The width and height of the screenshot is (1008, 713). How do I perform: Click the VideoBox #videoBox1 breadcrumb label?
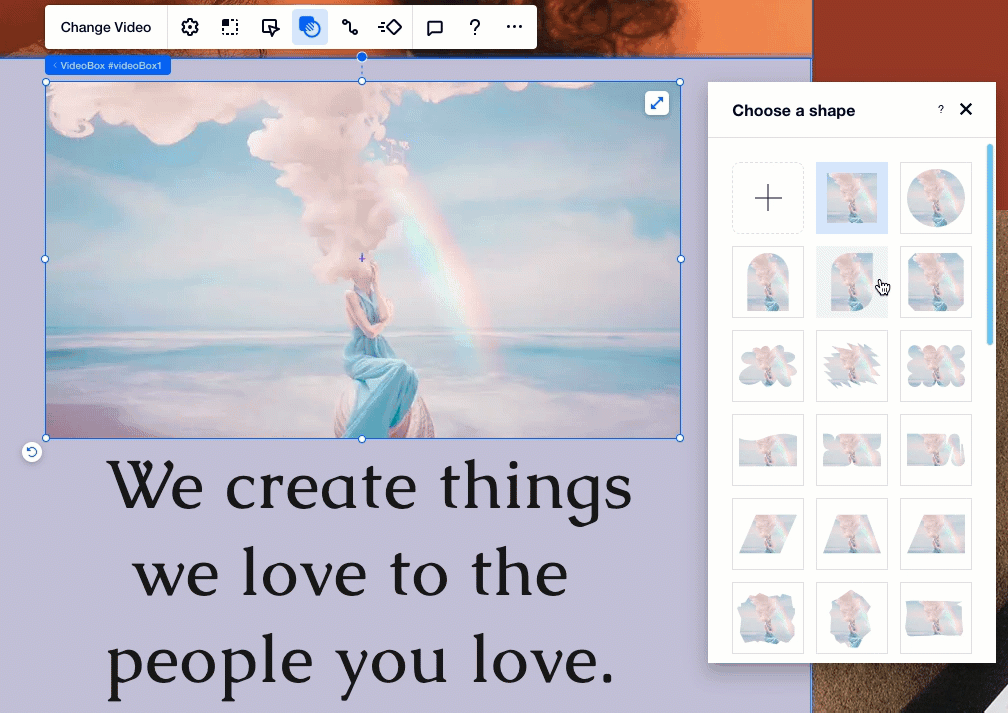[x=109, y=66]
